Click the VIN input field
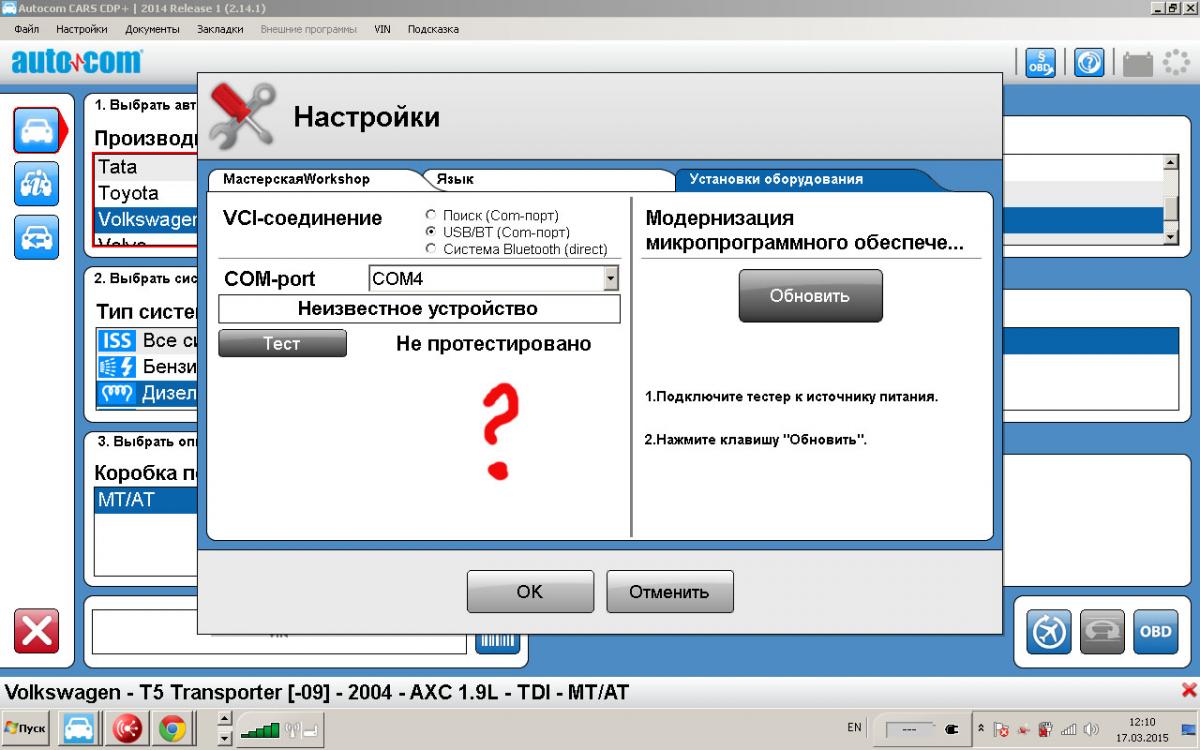Image resolution: width=1200 pixels, height=750 pixels. [281, 633]
